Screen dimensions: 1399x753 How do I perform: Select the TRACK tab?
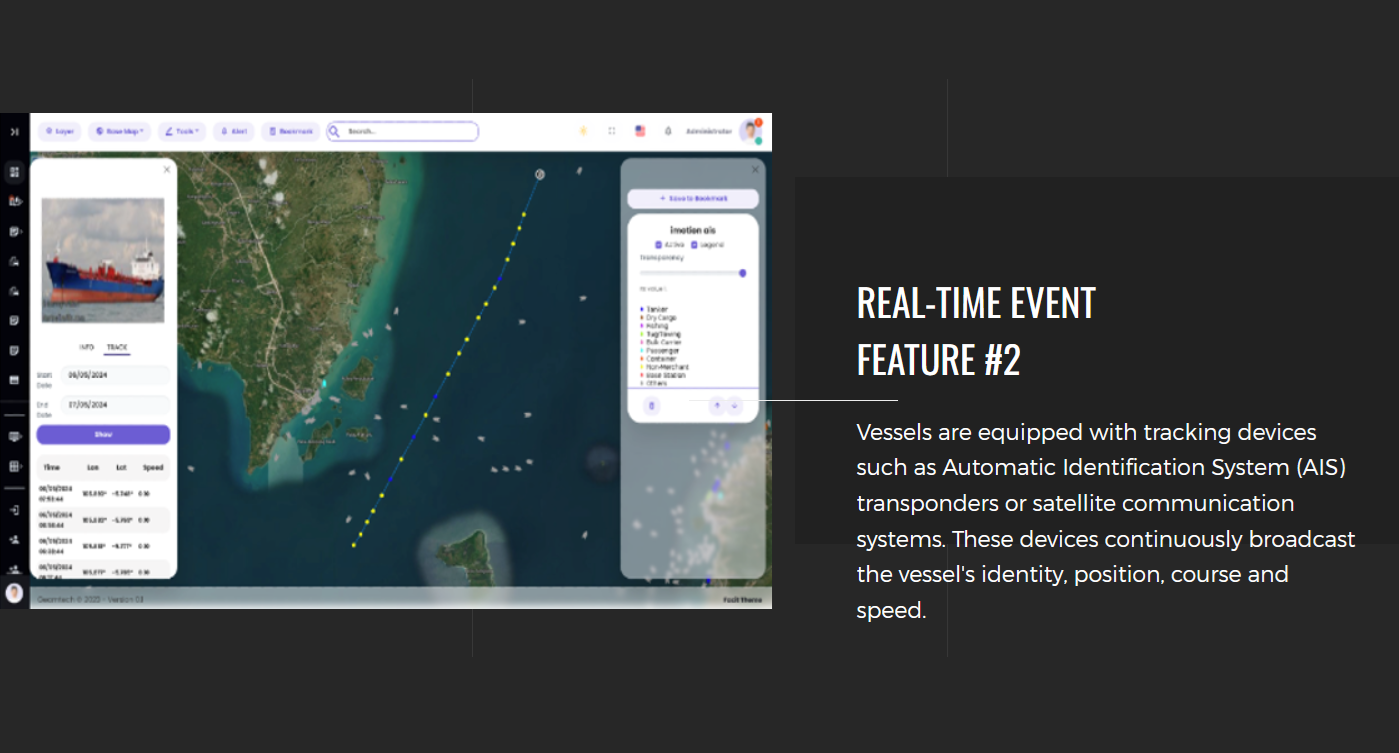(117, 347)
